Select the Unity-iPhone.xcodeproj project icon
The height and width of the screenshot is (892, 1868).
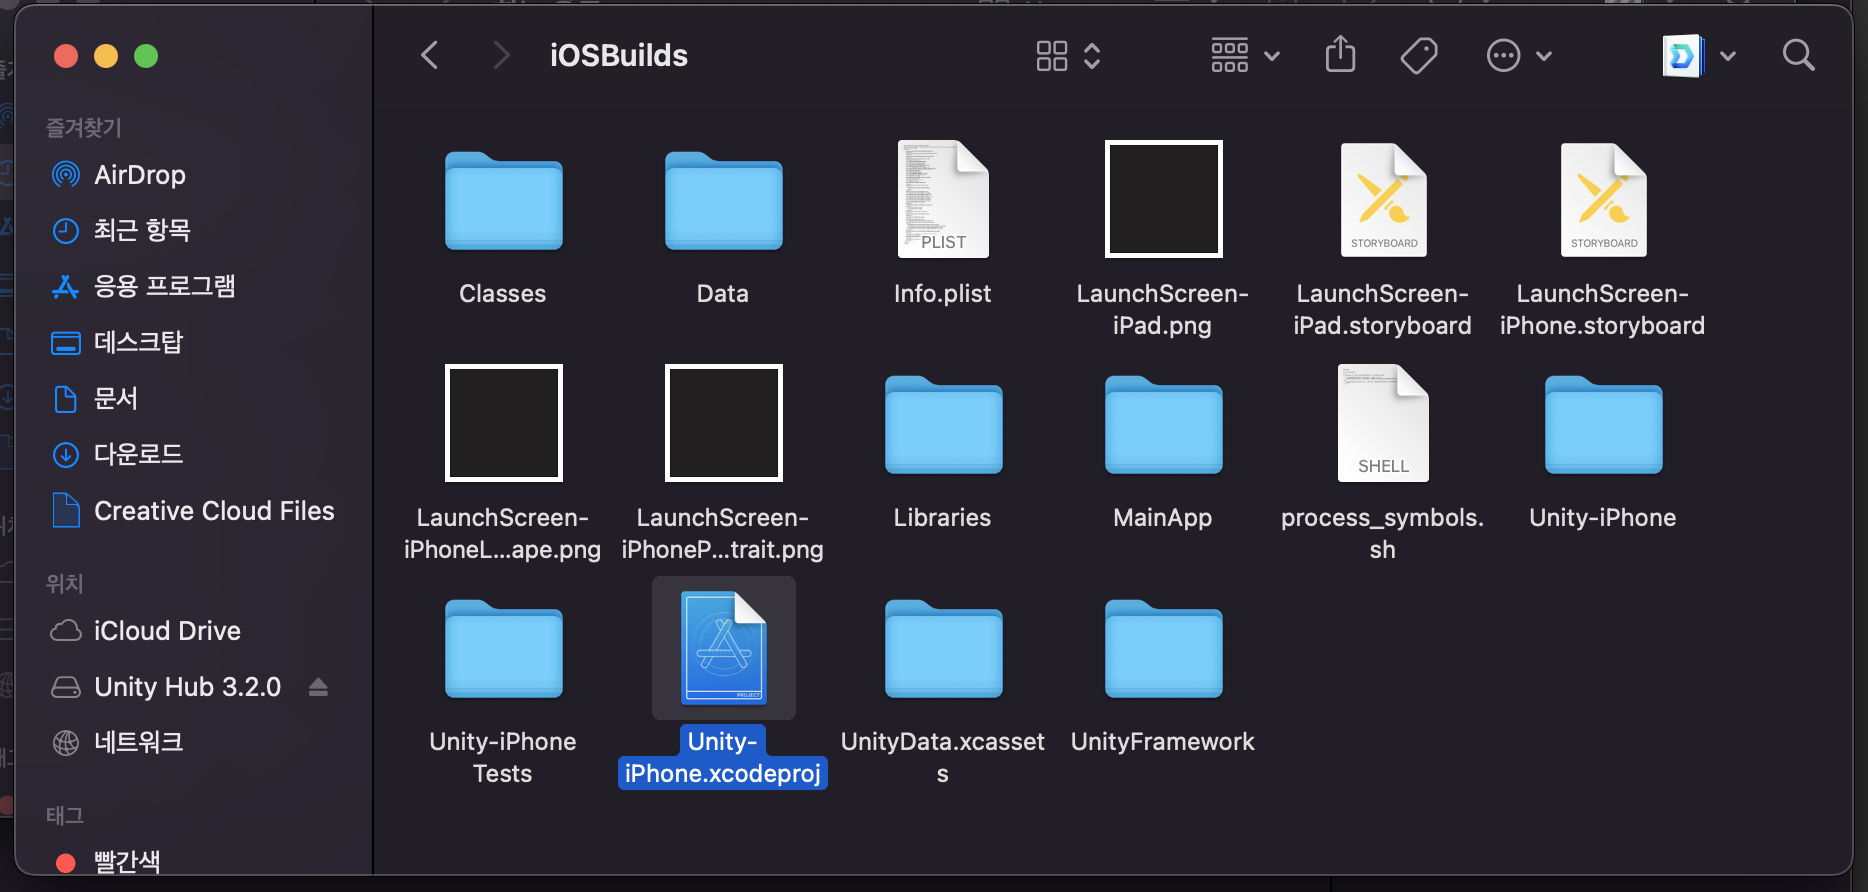pos(723,648)
